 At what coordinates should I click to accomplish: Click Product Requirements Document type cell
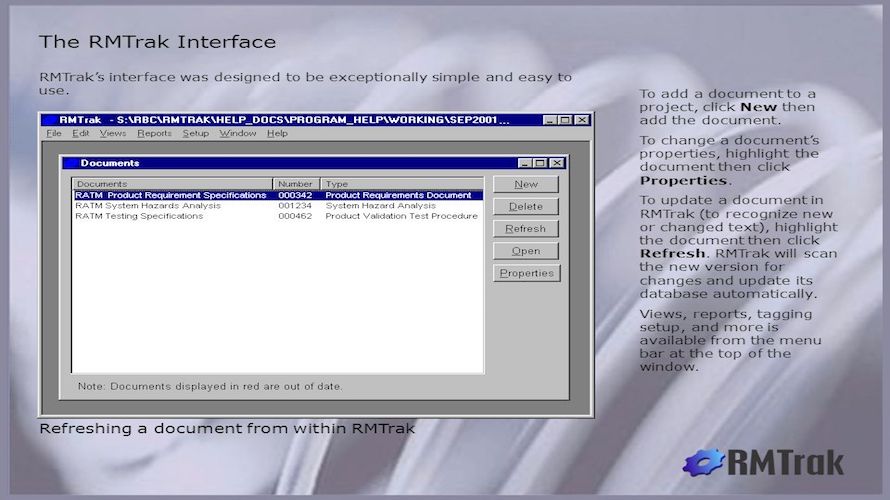(398, 195)
